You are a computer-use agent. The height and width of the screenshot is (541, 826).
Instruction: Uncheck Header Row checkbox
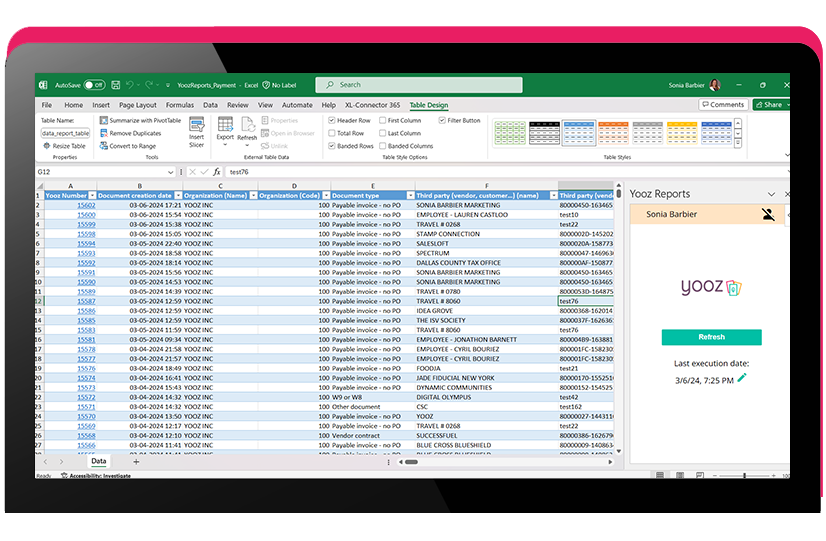point(332,121)
